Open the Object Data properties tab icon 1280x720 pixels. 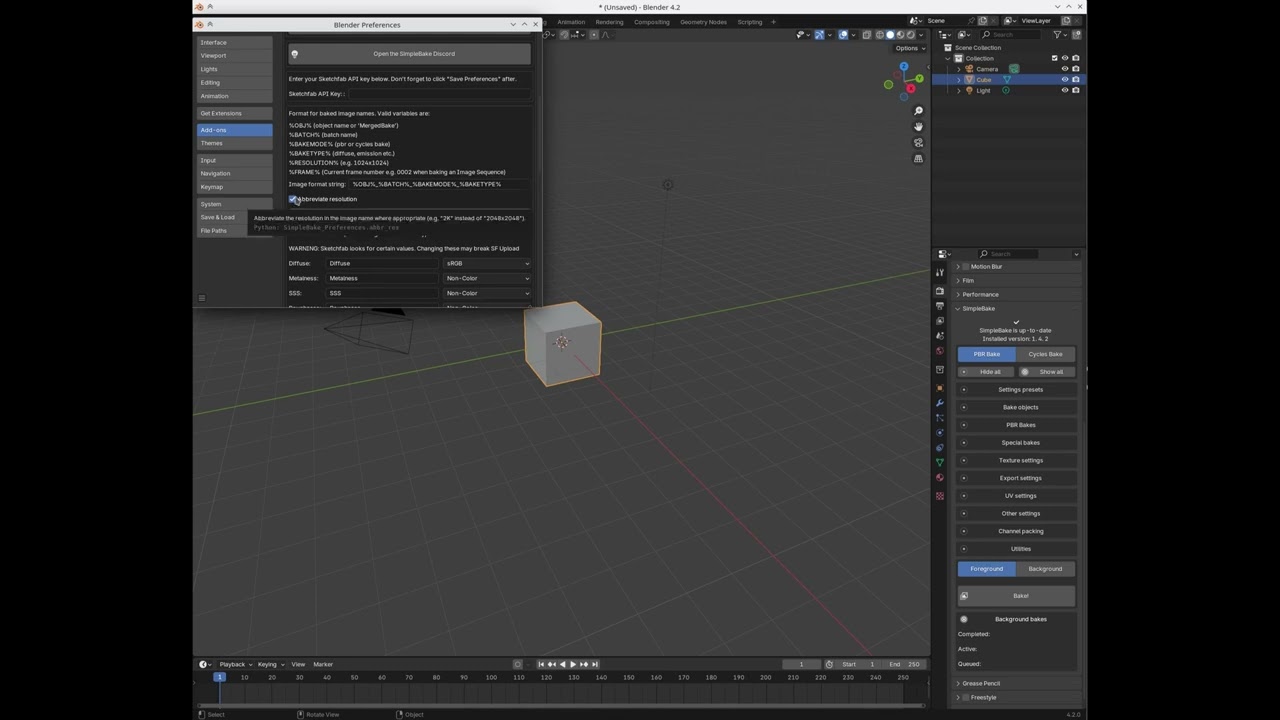coord(939,463)
